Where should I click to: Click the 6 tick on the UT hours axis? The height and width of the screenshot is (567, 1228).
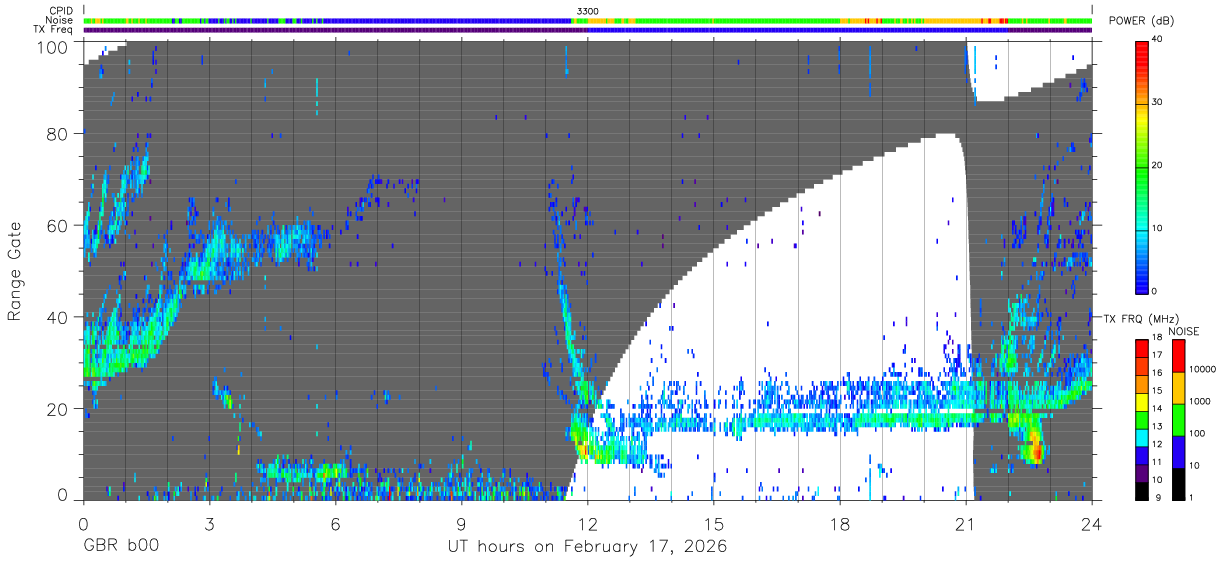tap(336, 523)
